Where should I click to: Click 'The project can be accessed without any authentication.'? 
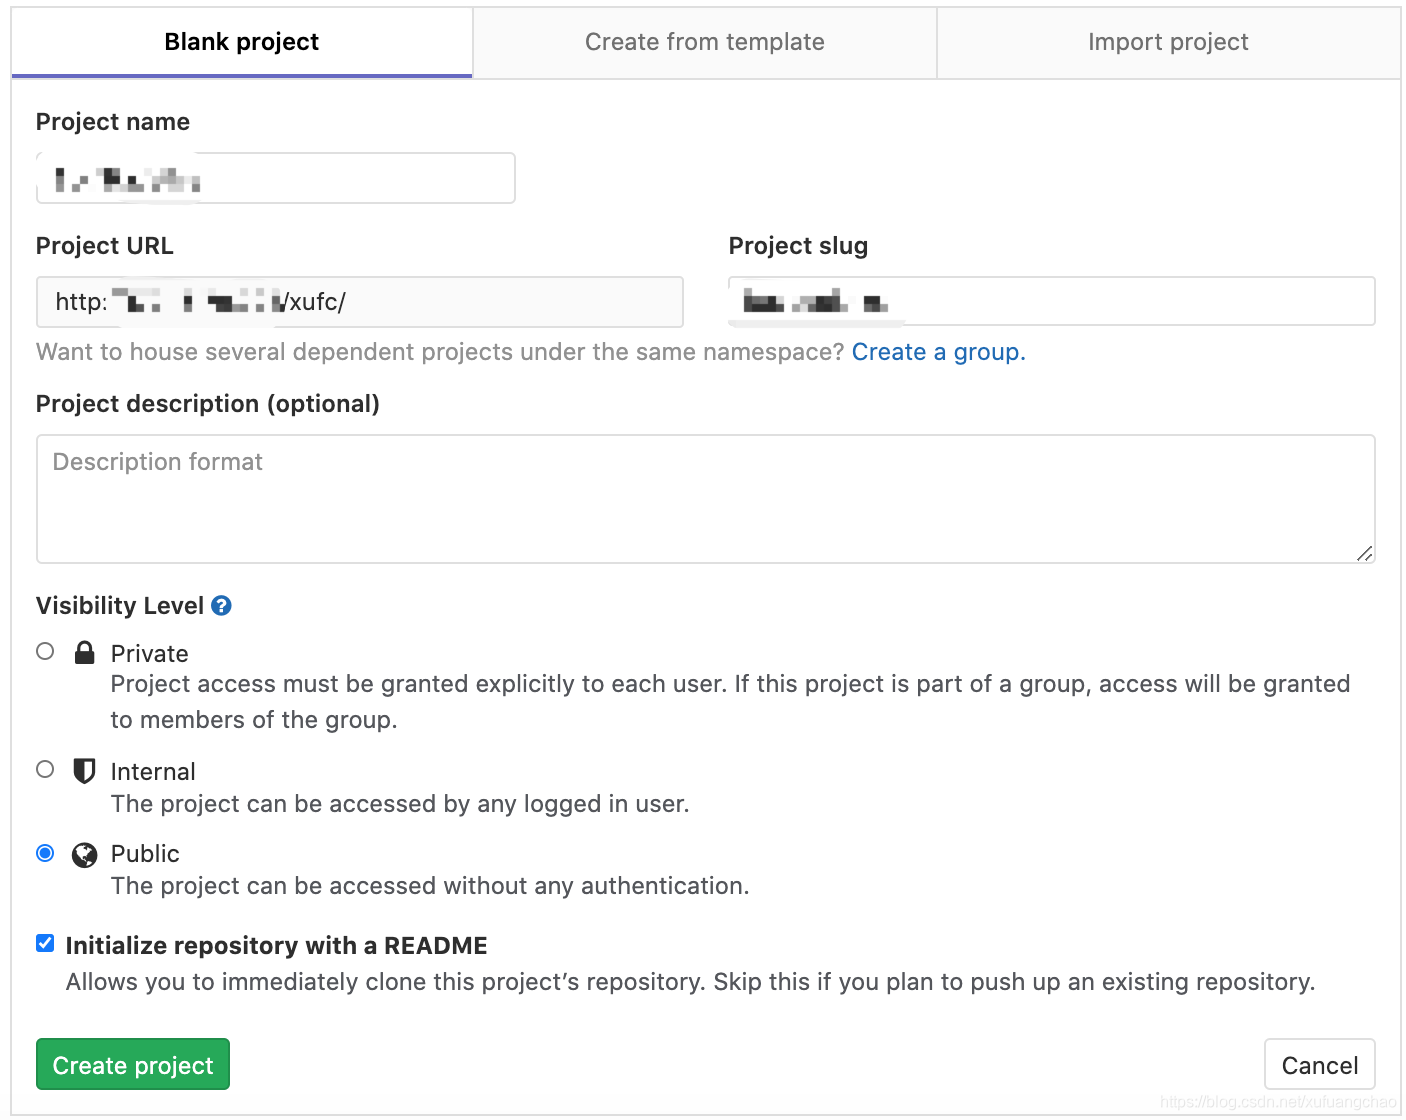(430, 886)
